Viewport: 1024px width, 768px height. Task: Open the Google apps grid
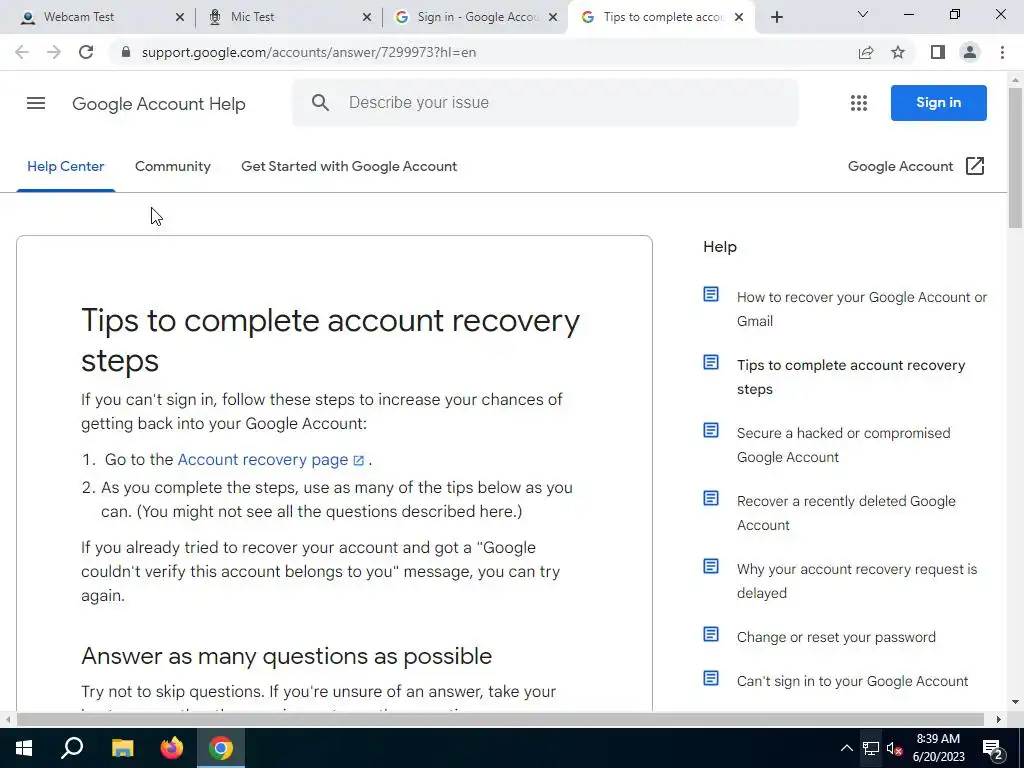pyautogui.click(x=859, y=103)
